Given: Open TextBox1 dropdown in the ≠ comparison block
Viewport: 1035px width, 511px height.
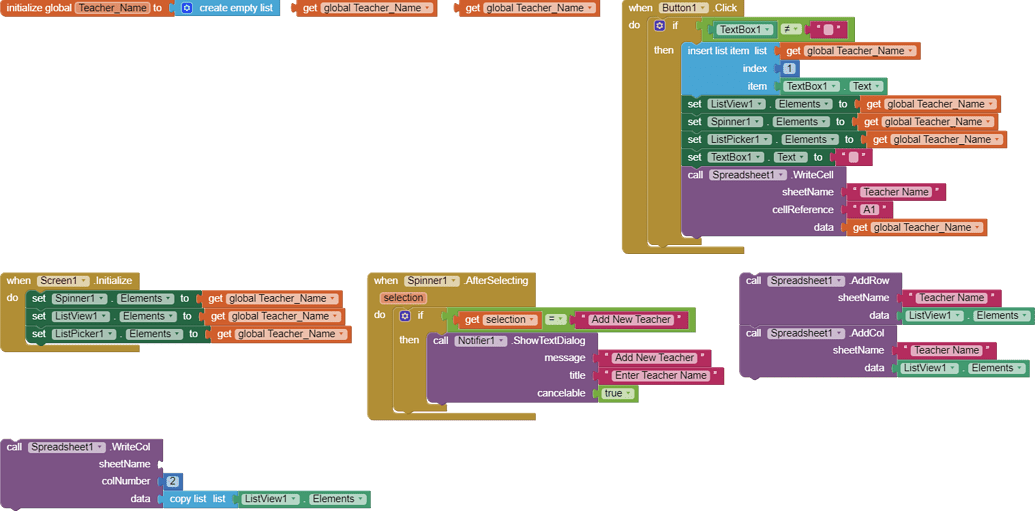Looking at the screenshot, I should pyautogui.click(x=746, y=30).
